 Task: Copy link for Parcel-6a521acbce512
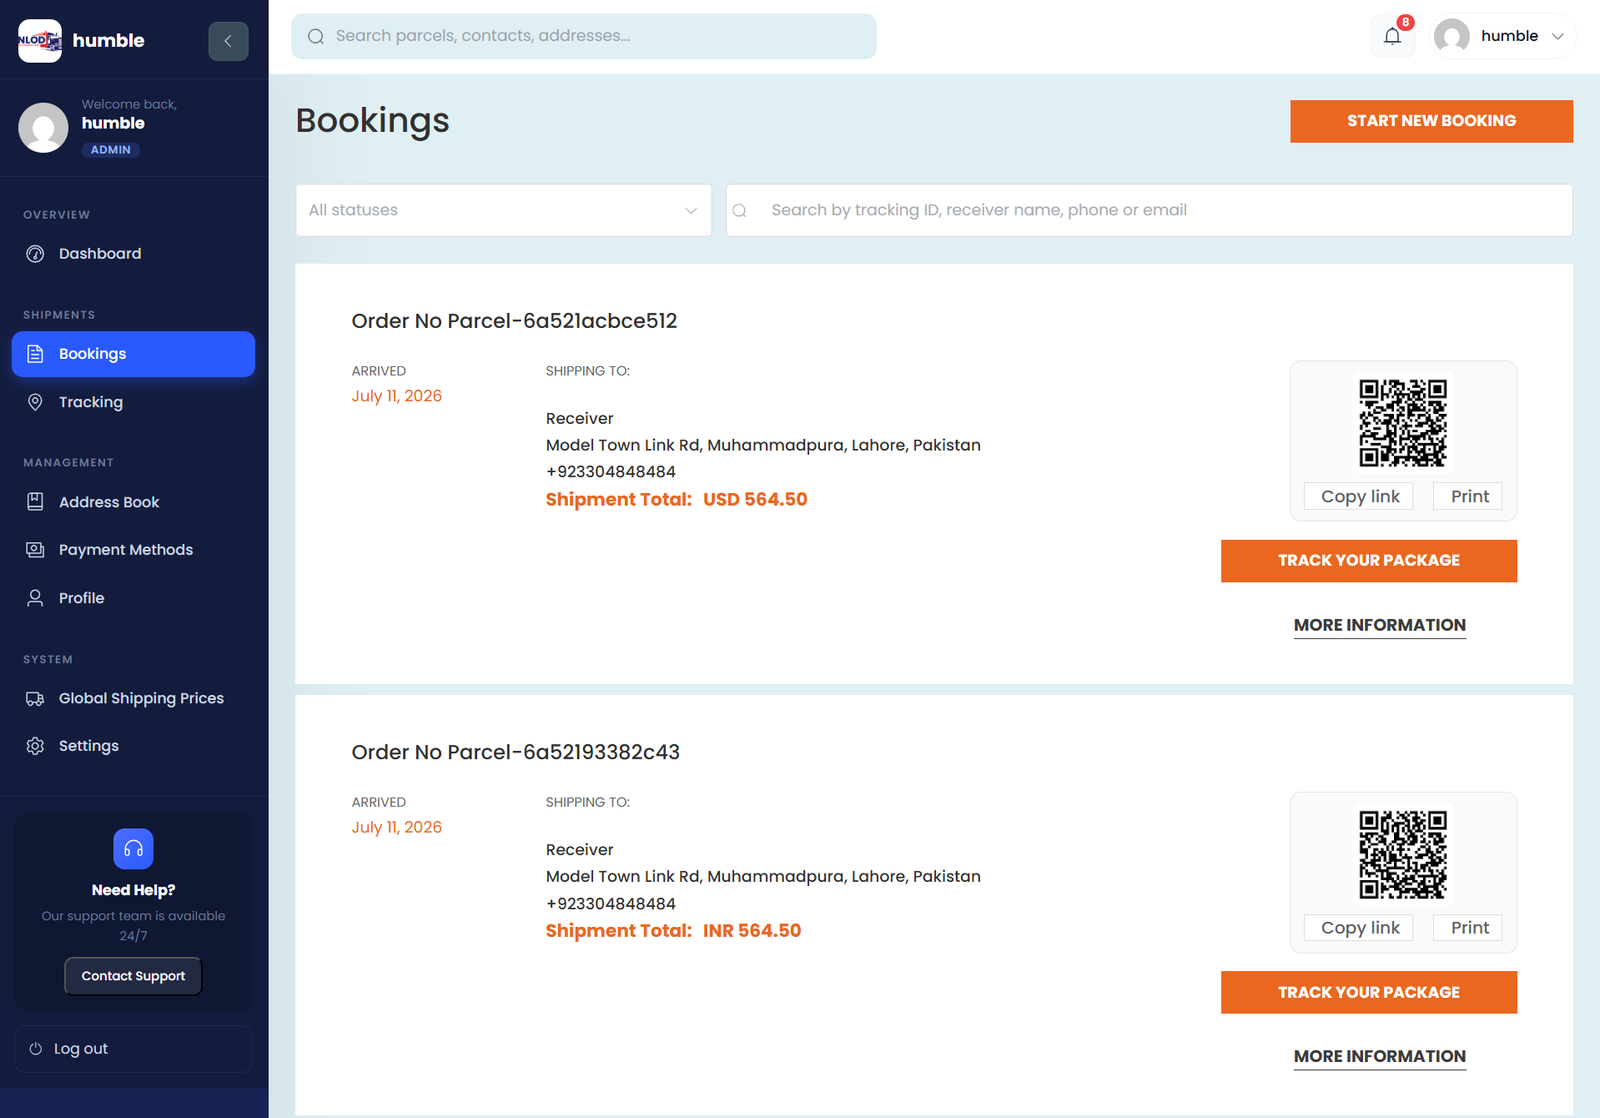point(1359,497)
